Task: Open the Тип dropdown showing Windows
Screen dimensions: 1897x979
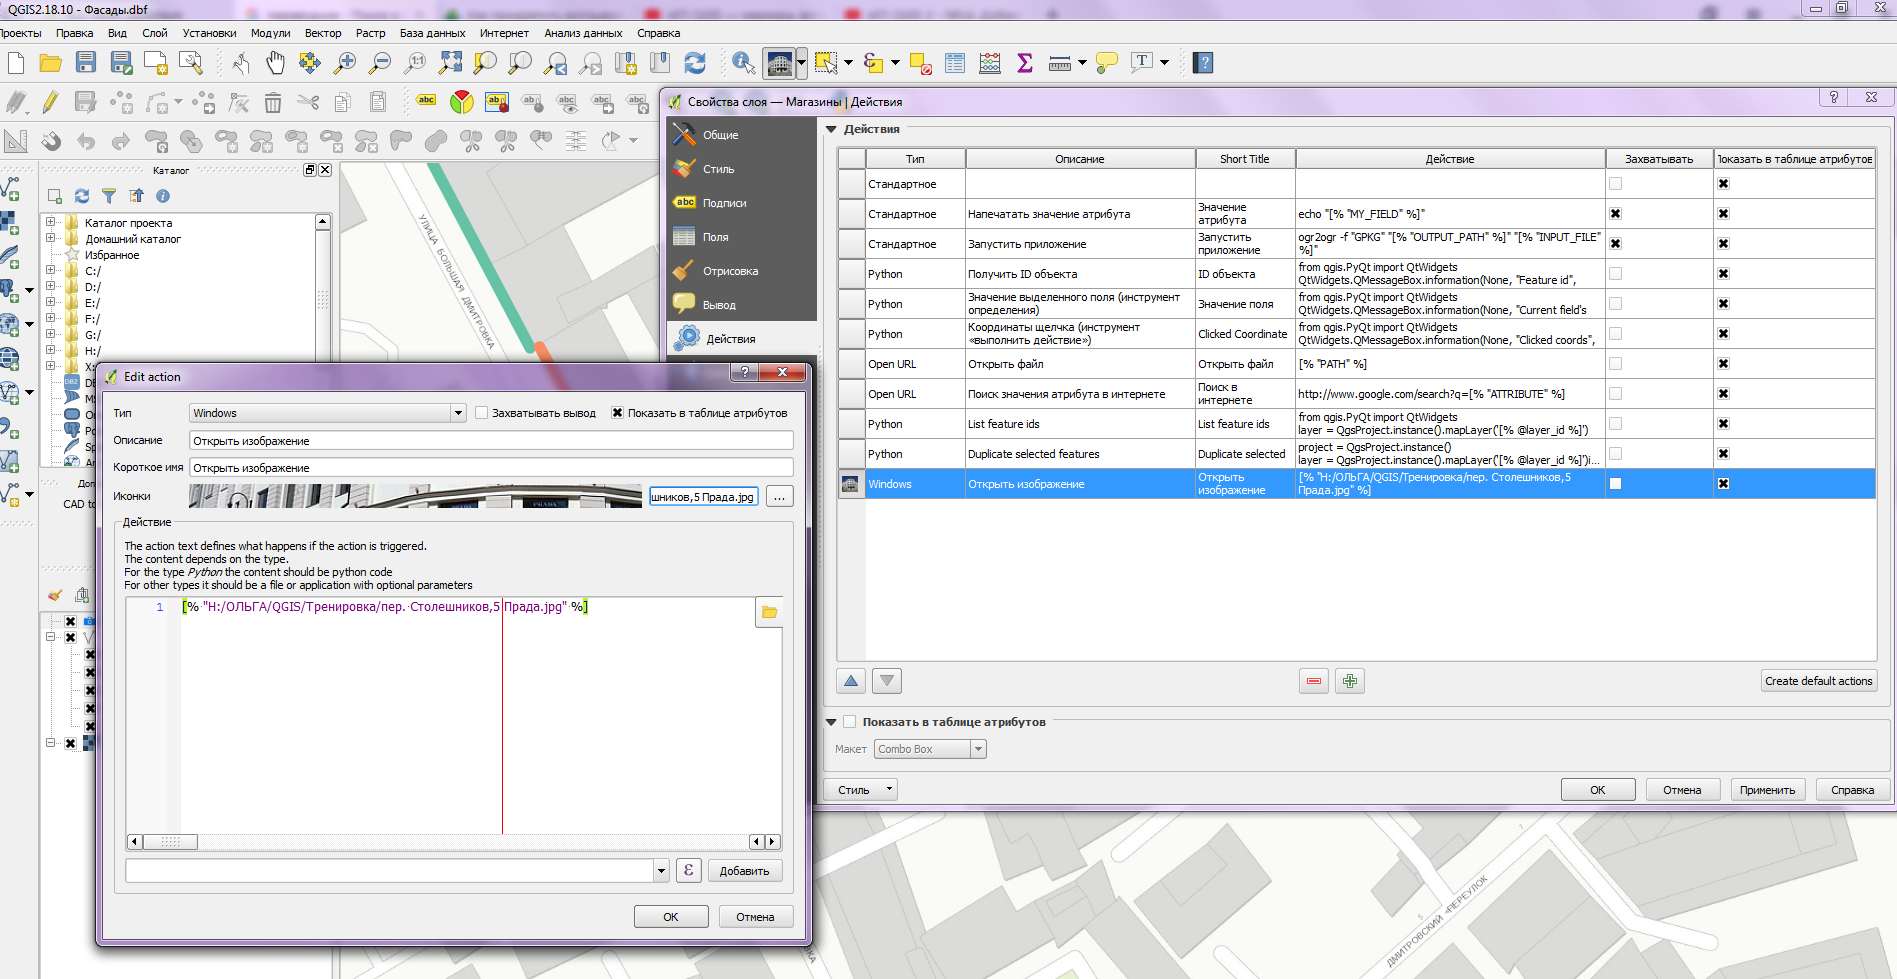Action: pyautogui.click(x=328, y=413)
